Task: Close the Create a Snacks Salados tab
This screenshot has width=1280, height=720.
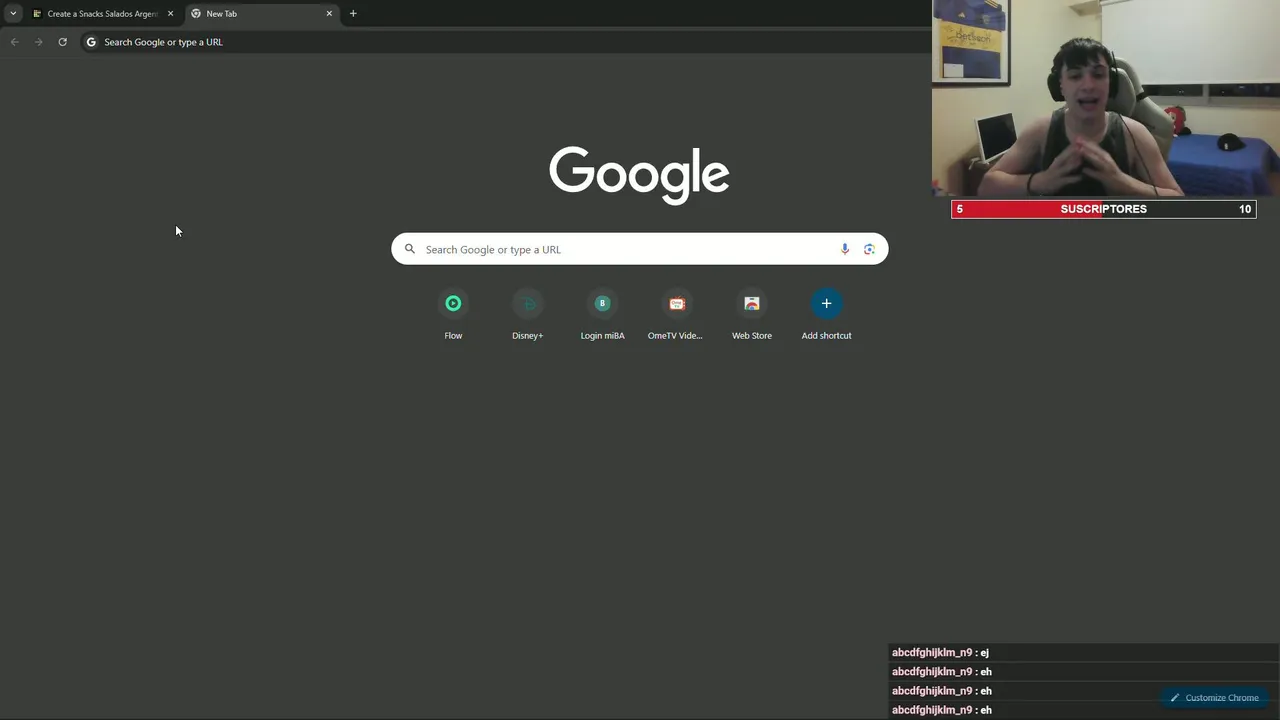Action: (x=170, y=14)
